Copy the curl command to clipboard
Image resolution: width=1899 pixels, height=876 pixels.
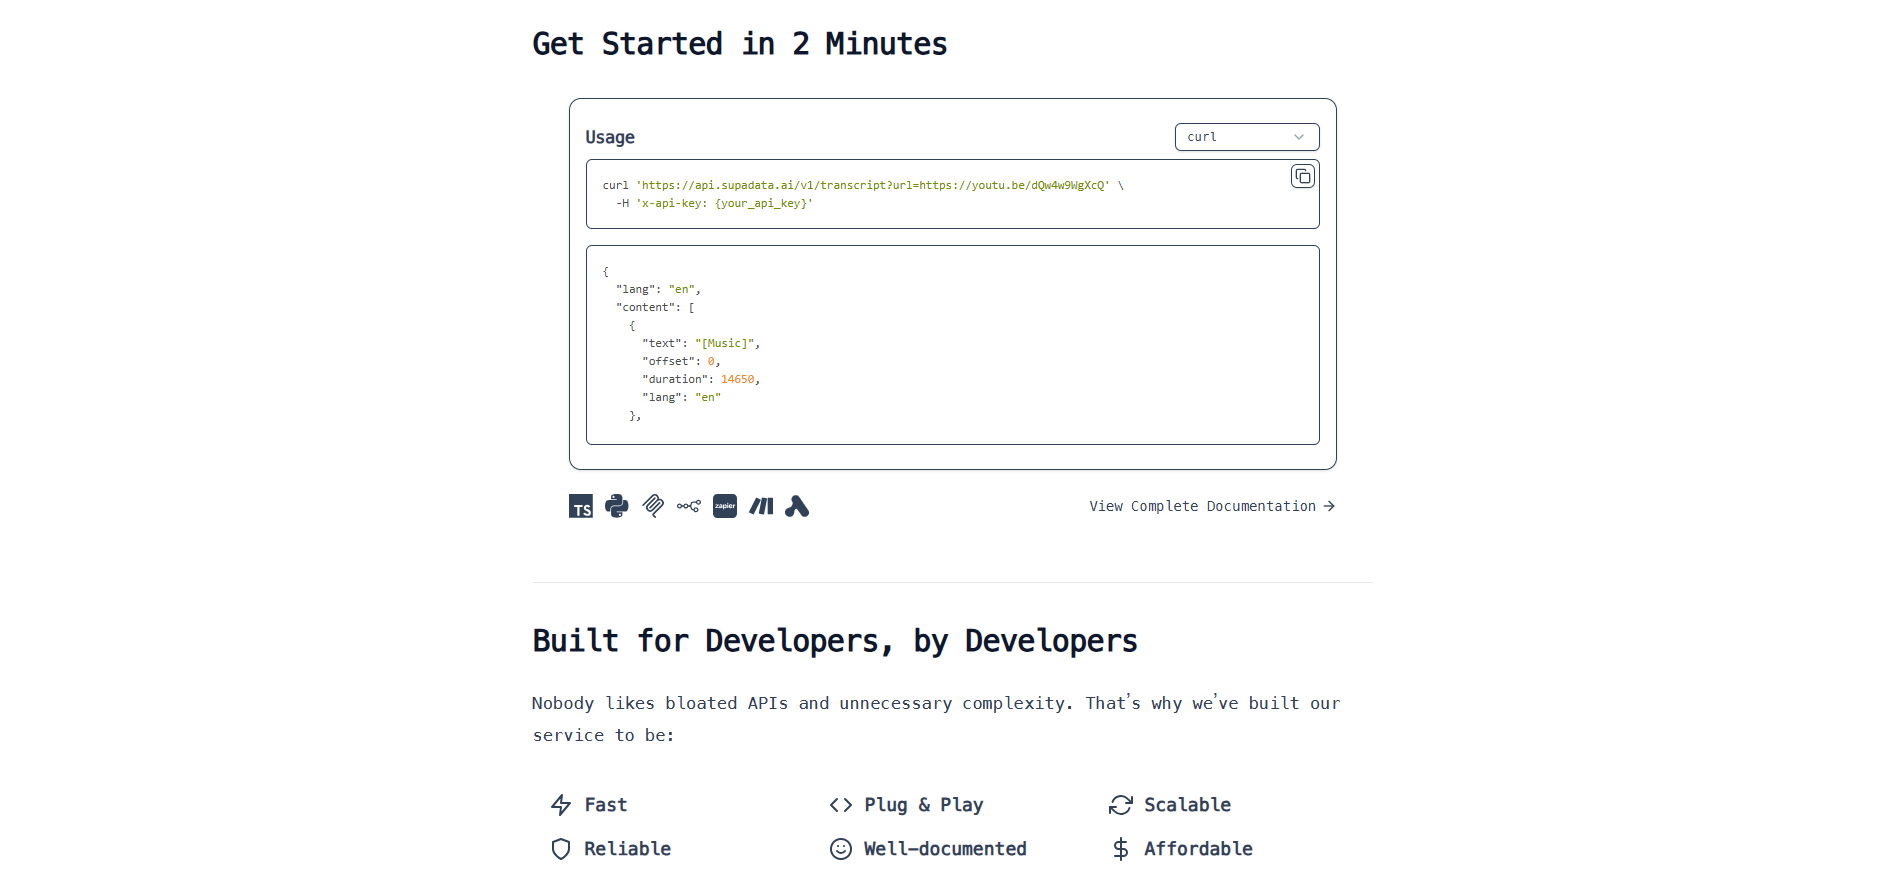click(1302, 177)
